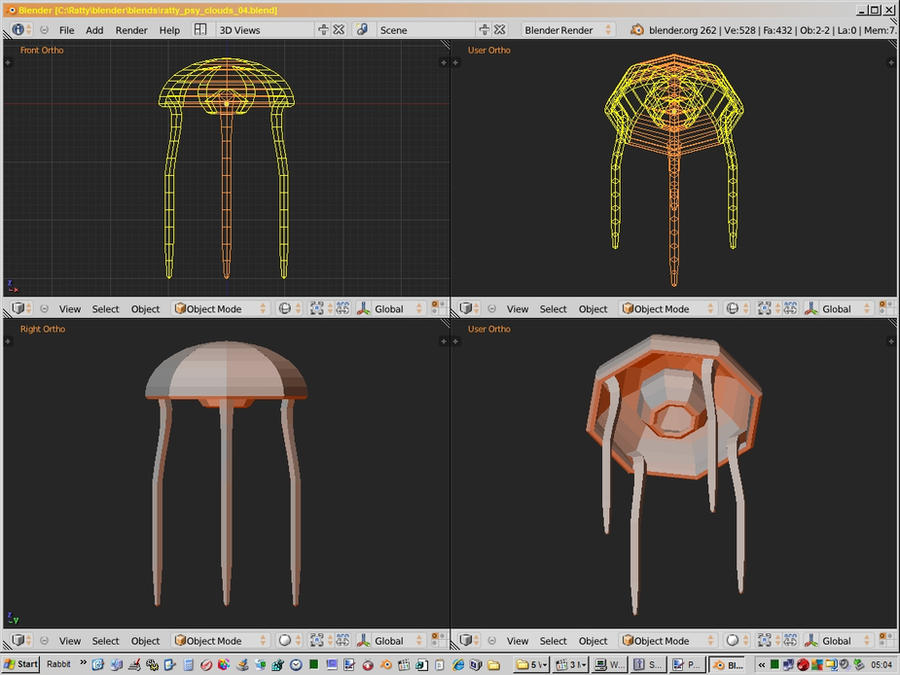The width and height of the screenshot is (900, 675).
Task: Click the Windows Start button
Action: 20,664
